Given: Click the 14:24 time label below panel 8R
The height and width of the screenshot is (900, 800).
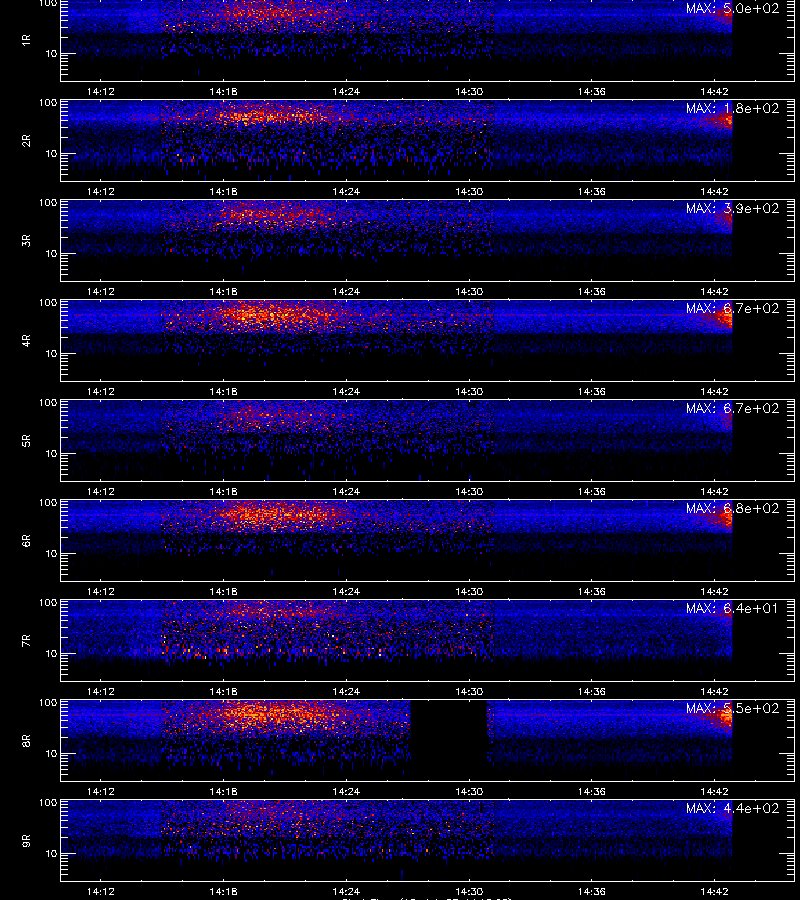Looking at the screenshot, I should click(x=346, y=792).
